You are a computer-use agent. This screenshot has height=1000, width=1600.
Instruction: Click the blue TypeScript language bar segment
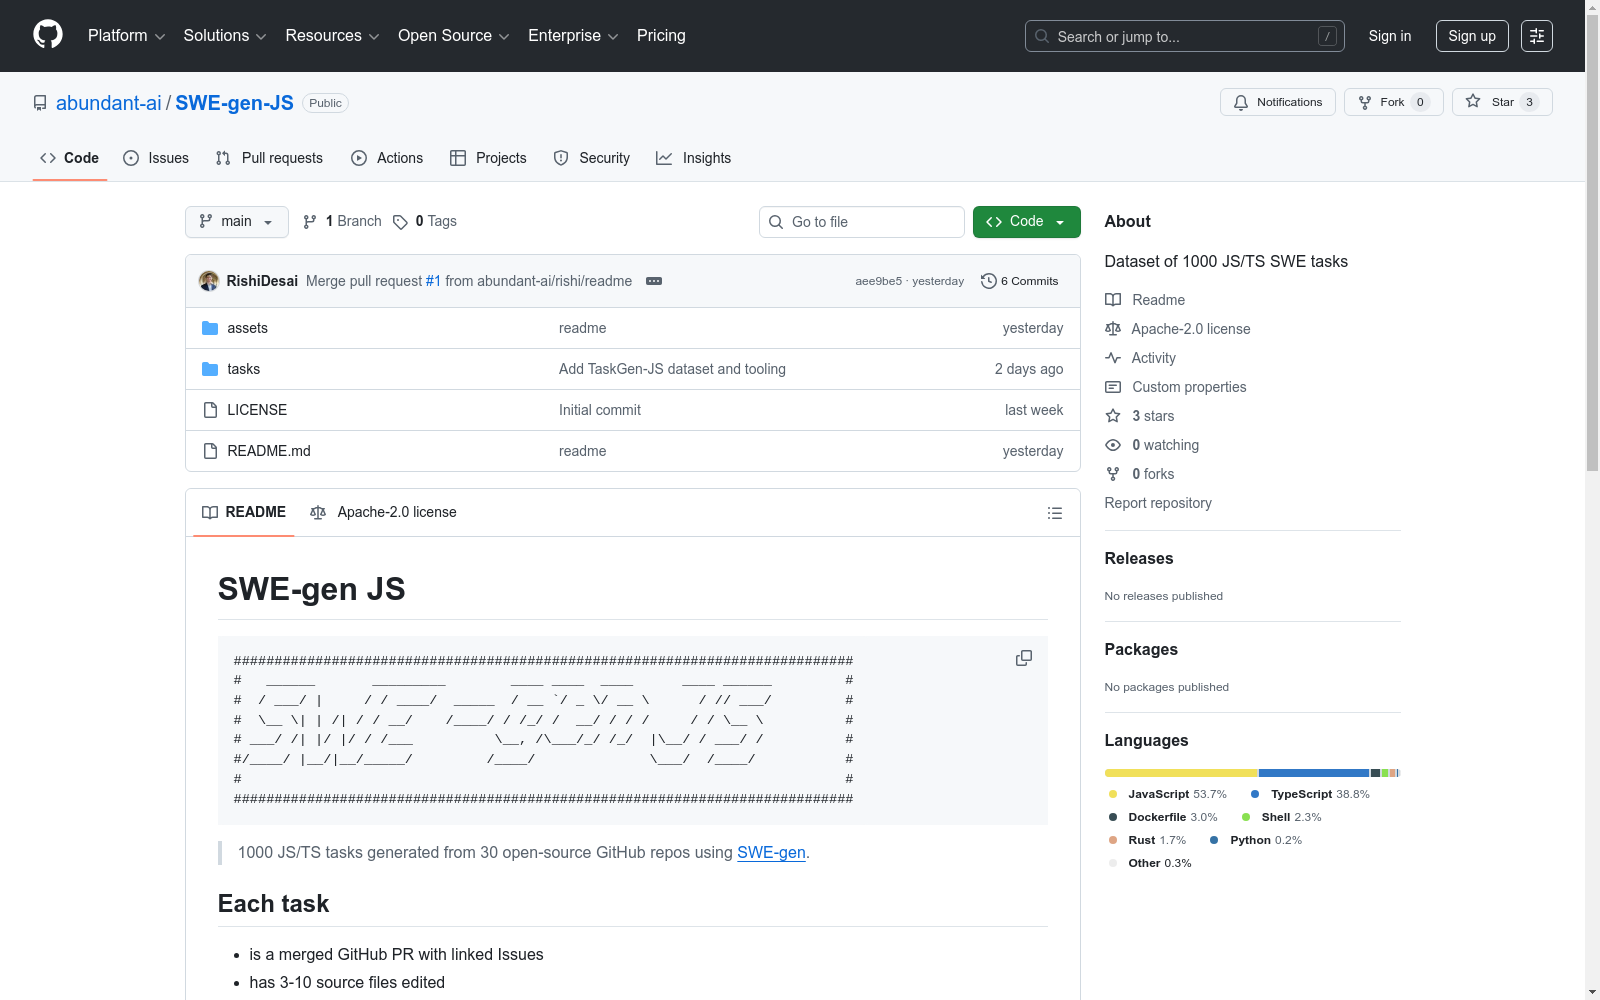(1314, 773)
